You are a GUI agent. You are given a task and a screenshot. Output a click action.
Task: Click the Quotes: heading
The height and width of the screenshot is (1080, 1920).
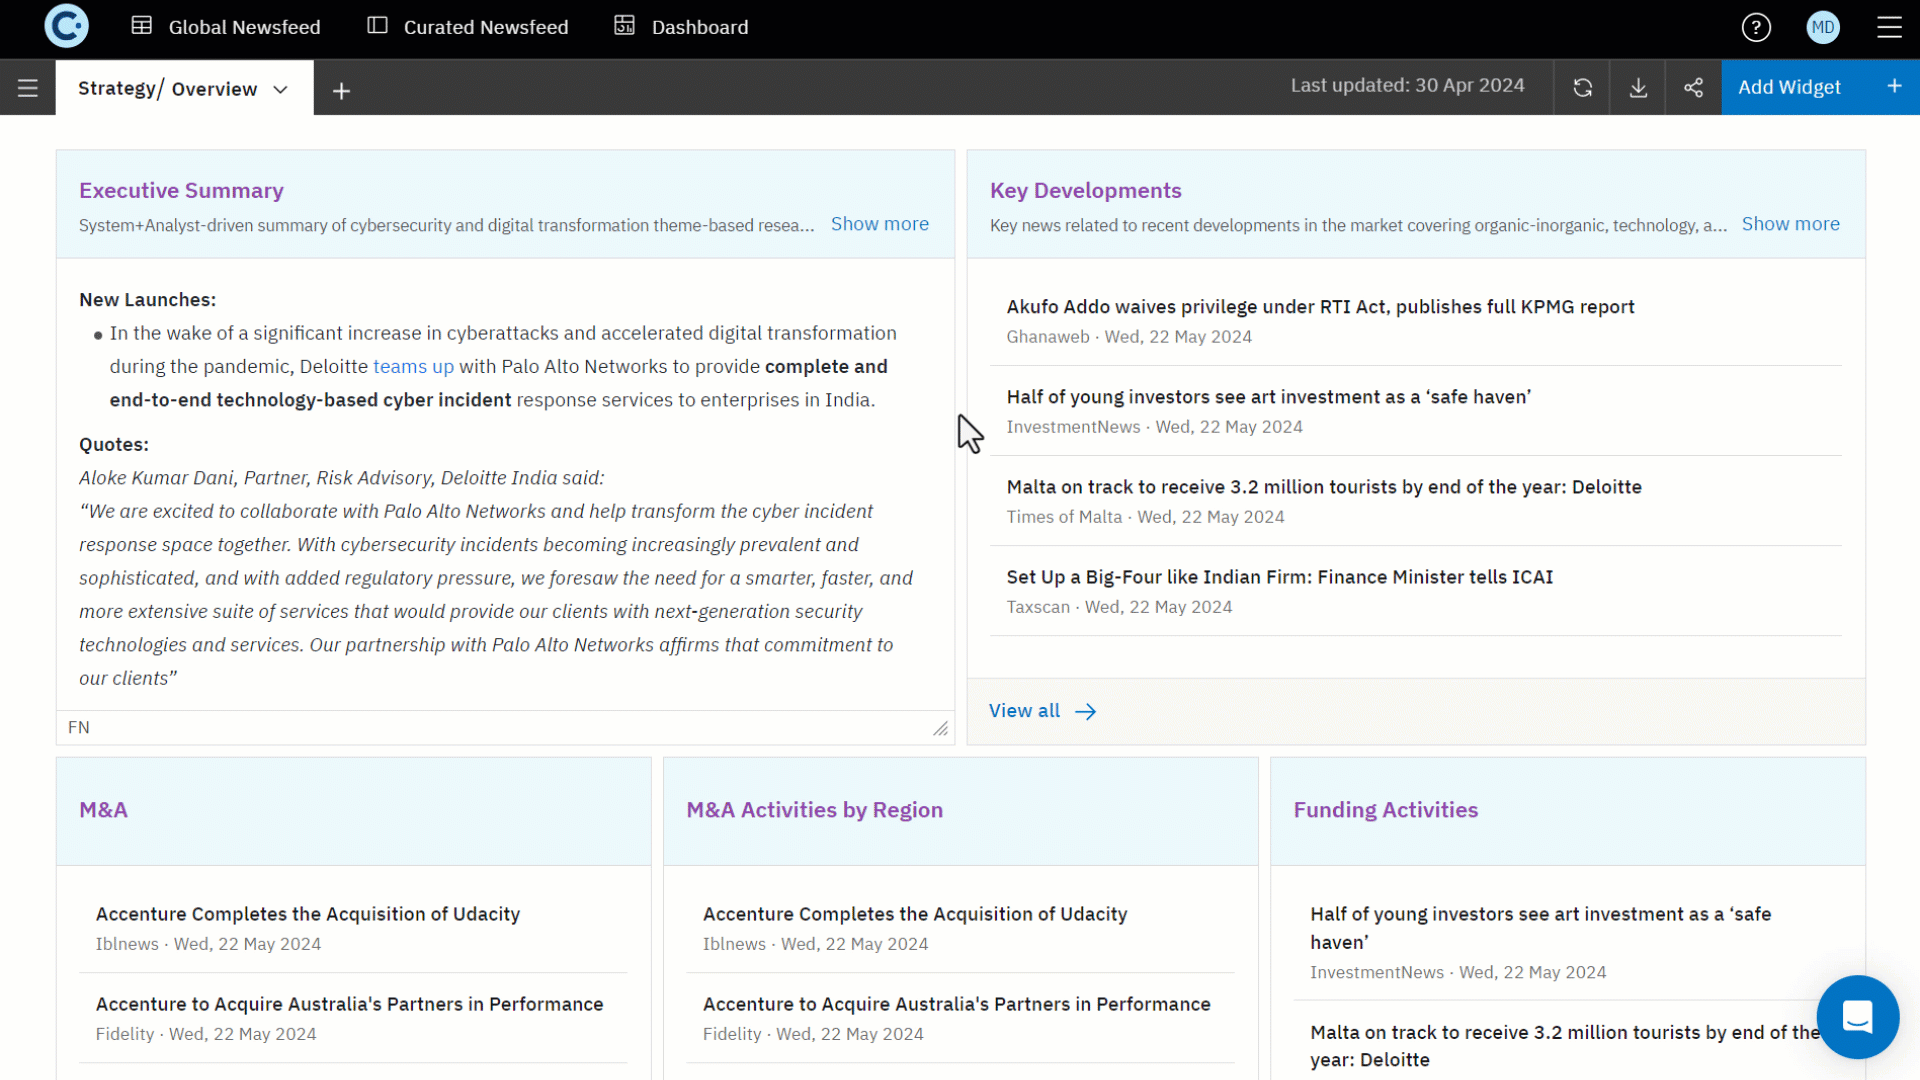pos(113,445)
